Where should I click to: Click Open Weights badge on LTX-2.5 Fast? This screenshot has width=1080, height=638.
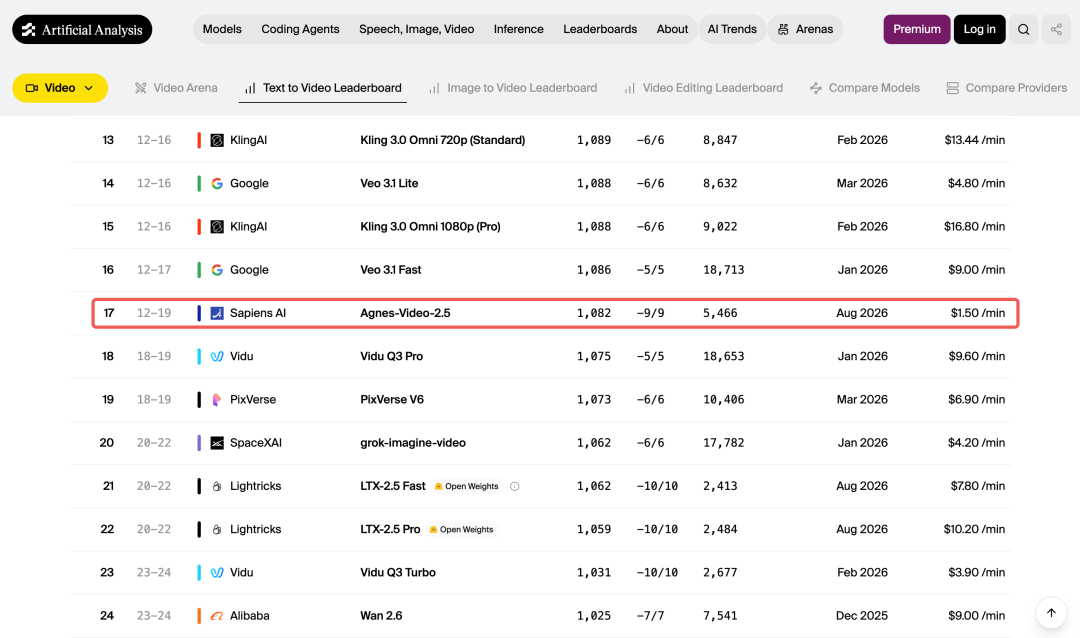(466, 486)
